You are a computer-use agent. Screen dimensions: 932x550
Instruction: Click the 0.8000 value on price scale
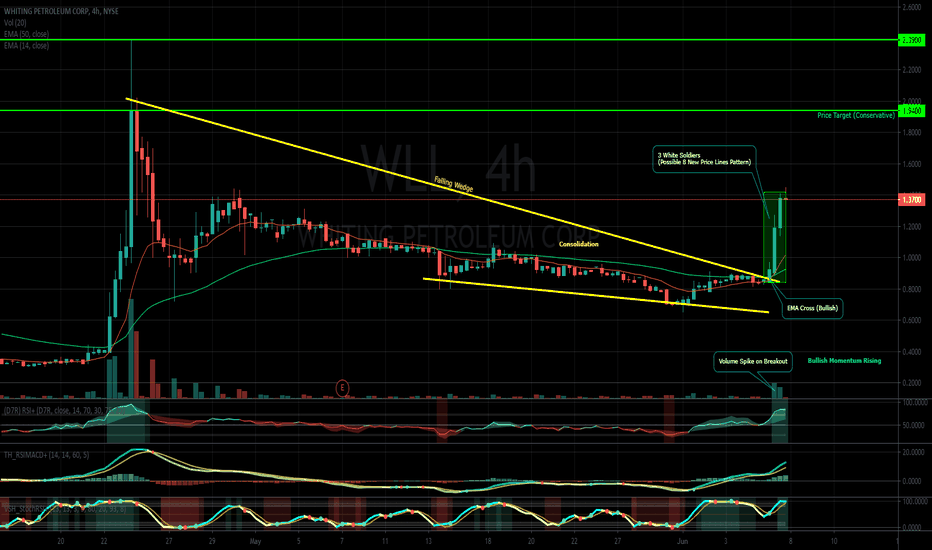click(x=912, y=289)
